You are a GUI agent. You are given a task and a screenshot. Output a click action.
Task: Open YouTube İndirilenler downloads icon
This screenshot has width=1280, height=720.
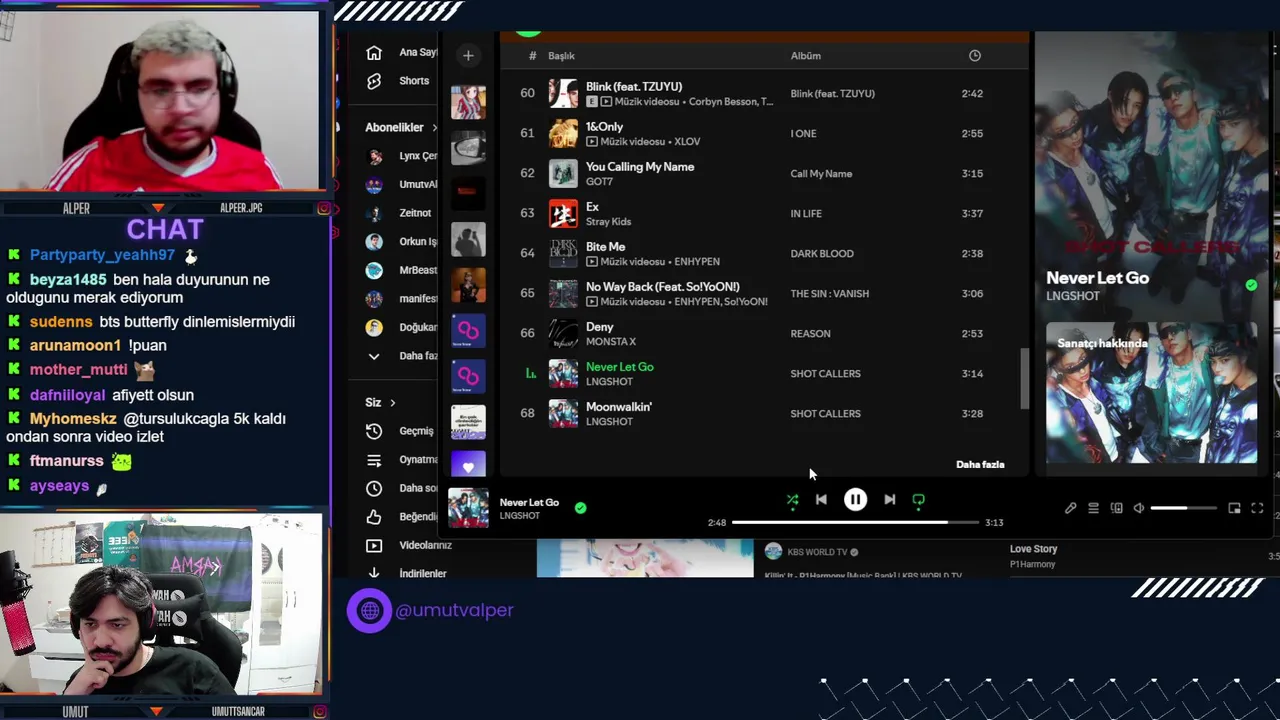tap(374, 573)
